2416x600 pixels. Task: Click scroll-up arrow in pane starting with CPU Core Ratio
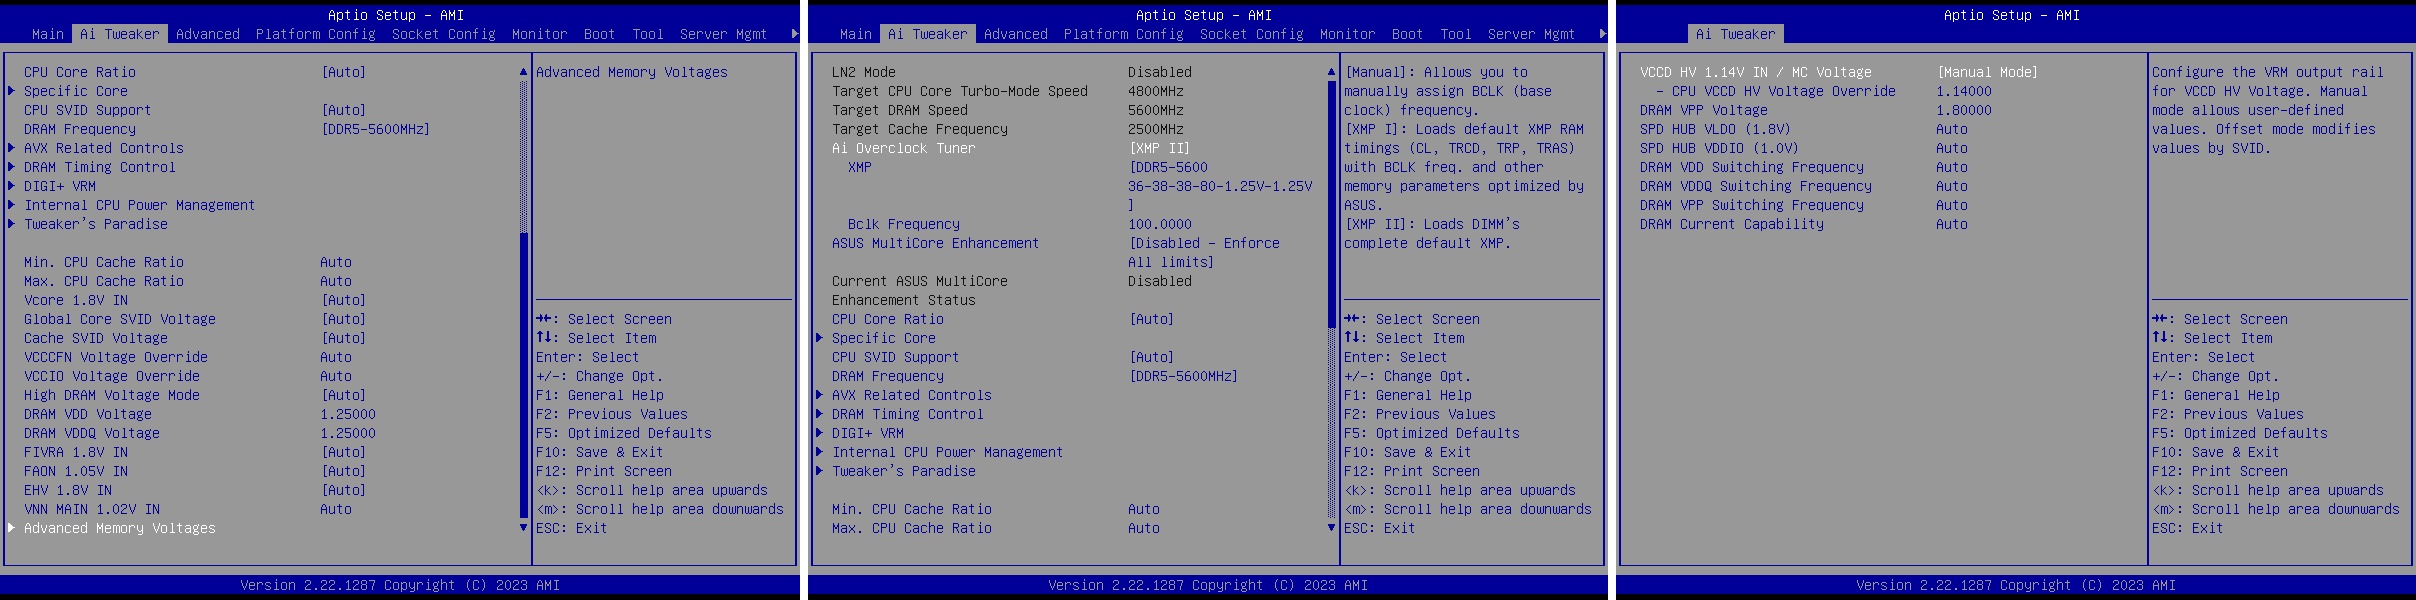[x=523, y=72]
